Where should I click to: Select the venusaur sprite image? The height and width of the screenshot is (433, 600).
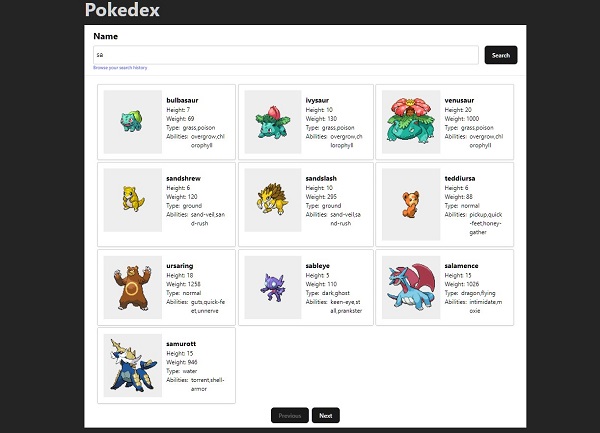[x=411, y=122]
